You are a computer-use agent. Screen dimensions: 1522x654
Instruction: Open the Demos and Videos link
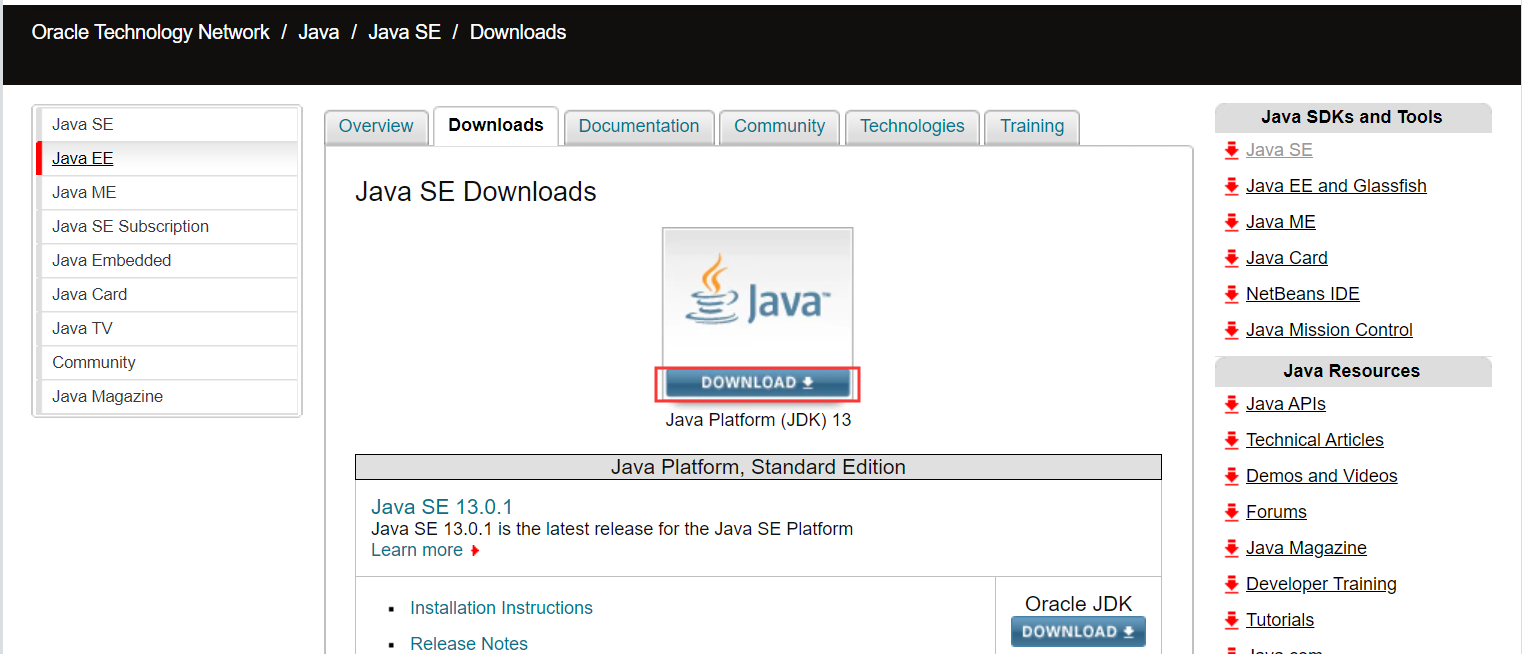click(x=1322, y=476)
